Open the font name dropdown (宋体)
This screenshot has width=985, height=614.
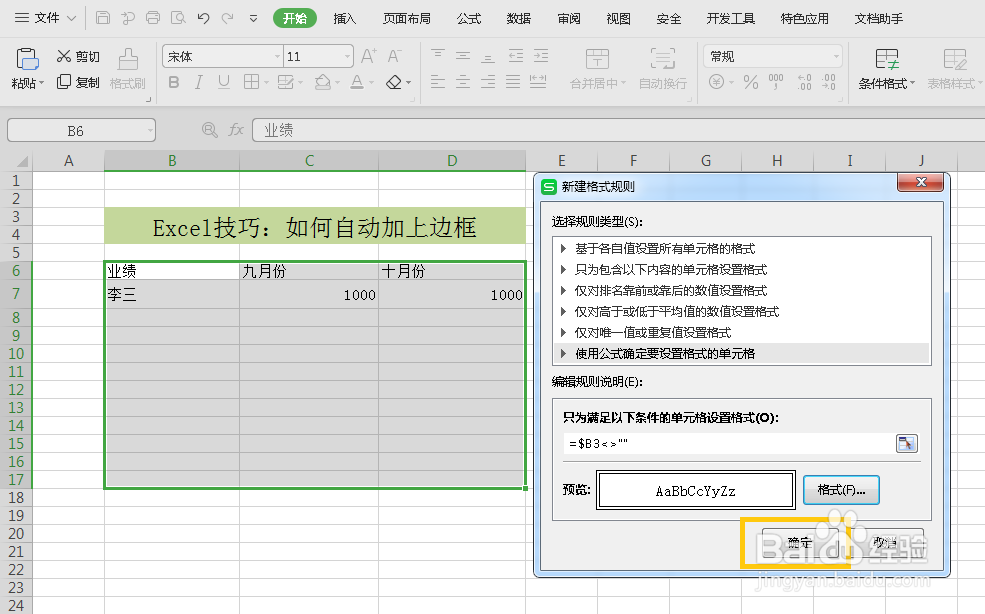click(x=277, y=57)
